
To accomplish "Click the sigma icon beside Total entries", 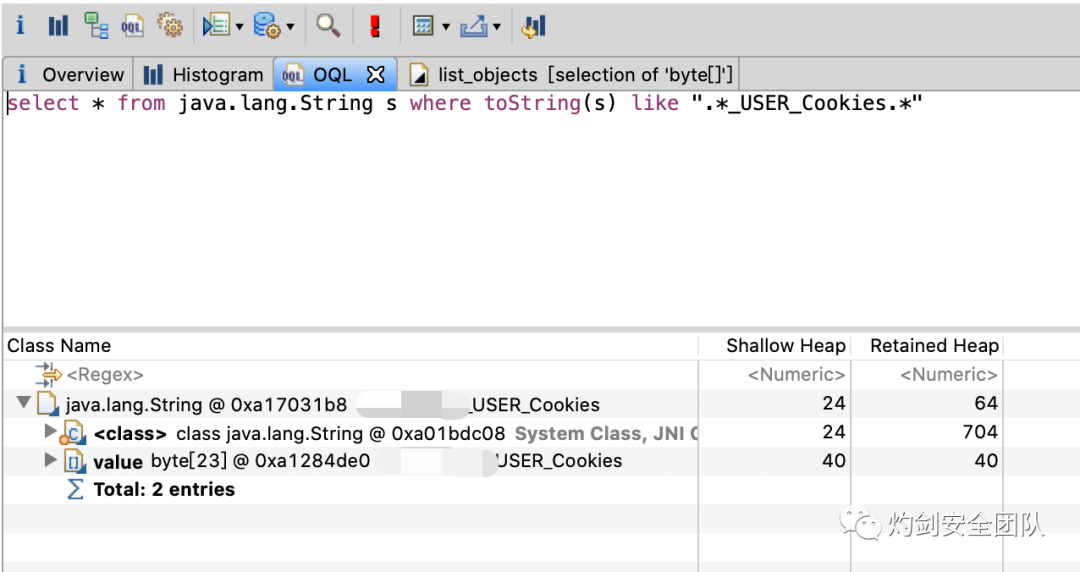I will tap(75, 489).
